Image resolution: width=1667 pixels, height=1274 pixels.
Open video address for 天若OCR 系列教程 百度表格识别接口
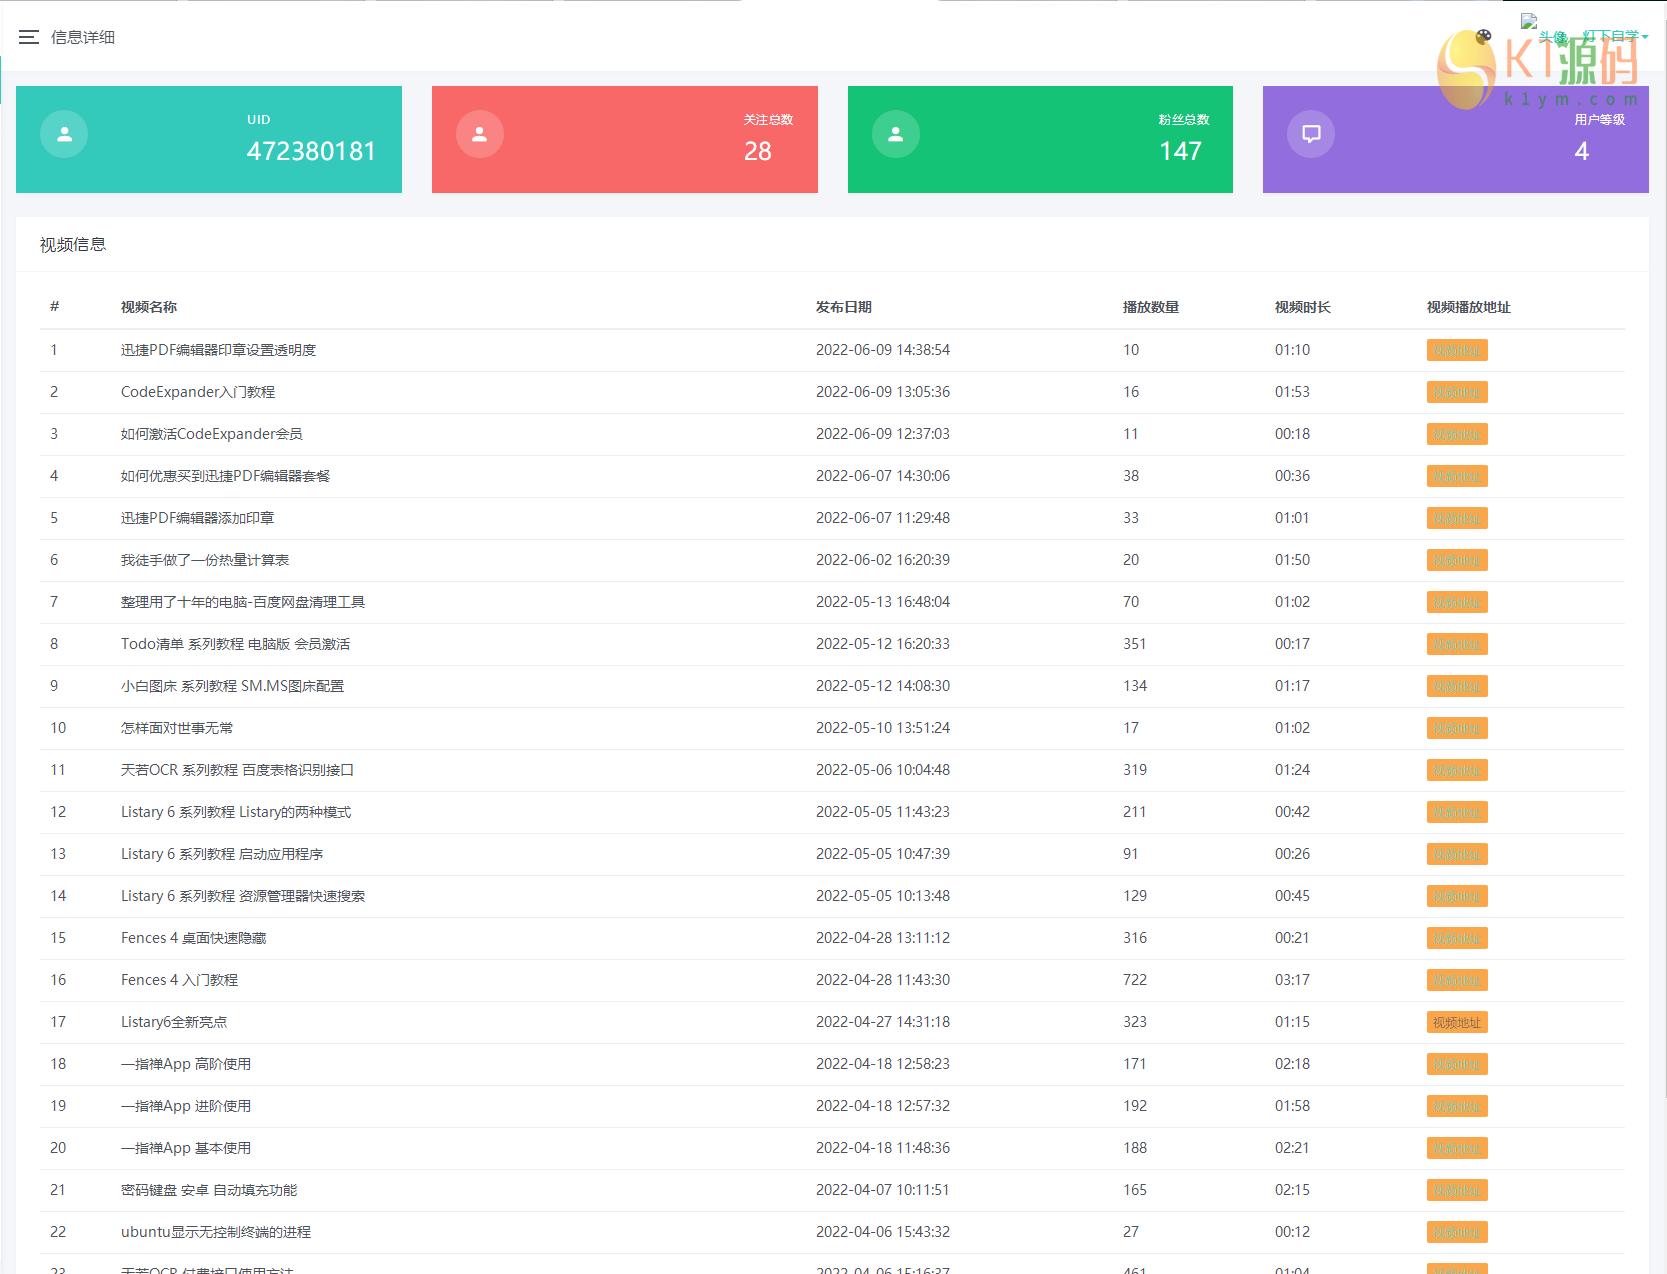click(x=1457, y=770)
